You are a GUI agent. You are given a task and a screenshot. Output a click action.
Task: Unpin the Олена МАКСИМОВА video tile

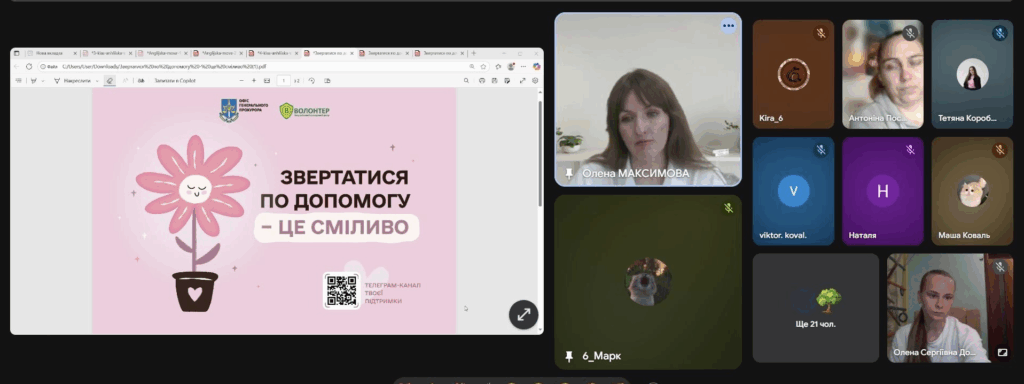pos(569,174)
